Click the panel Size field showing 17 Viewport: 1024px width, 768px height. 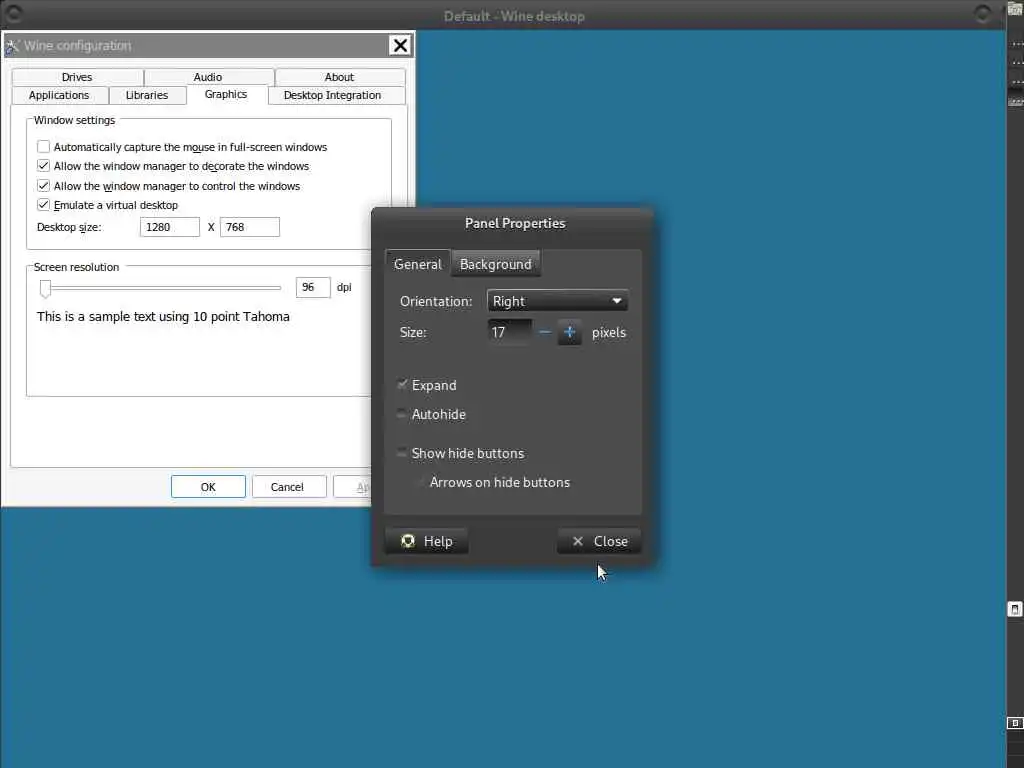pyautogui.click(x=510, y=332)
